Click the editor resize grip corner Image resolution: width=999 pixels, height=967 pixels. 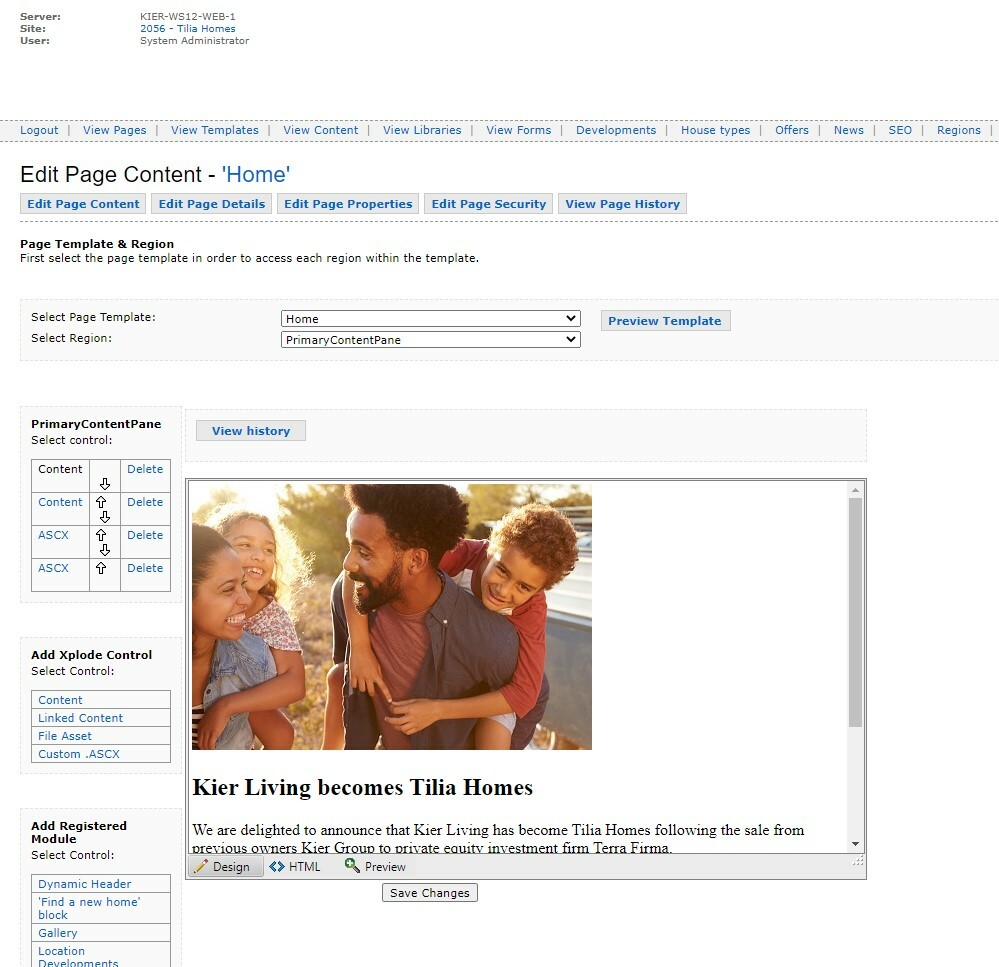(x=858, y=861)
